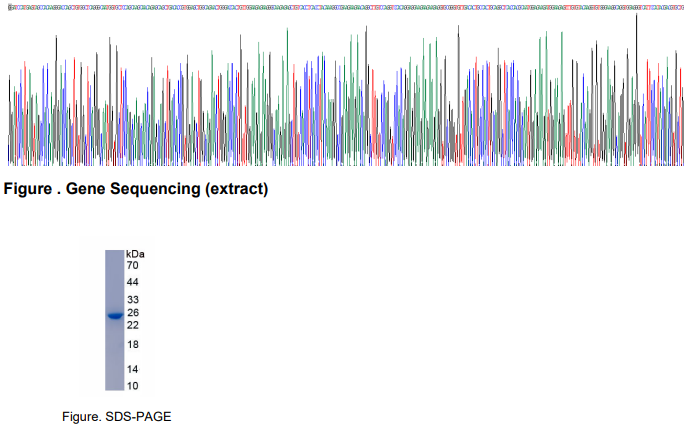The width and height of the screenshot is (694, 430).
Task: Click the dark blue protein band
Action: point(115,316)
